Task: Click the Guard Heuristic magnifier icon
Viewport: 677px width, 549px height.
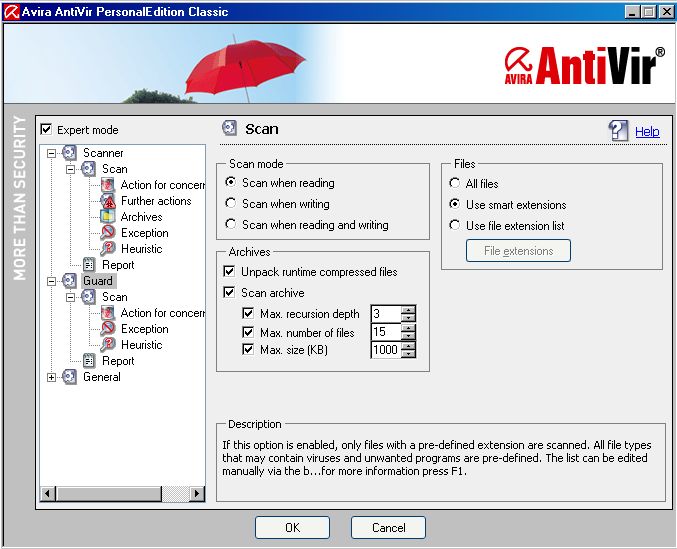Action: (108, 344)
